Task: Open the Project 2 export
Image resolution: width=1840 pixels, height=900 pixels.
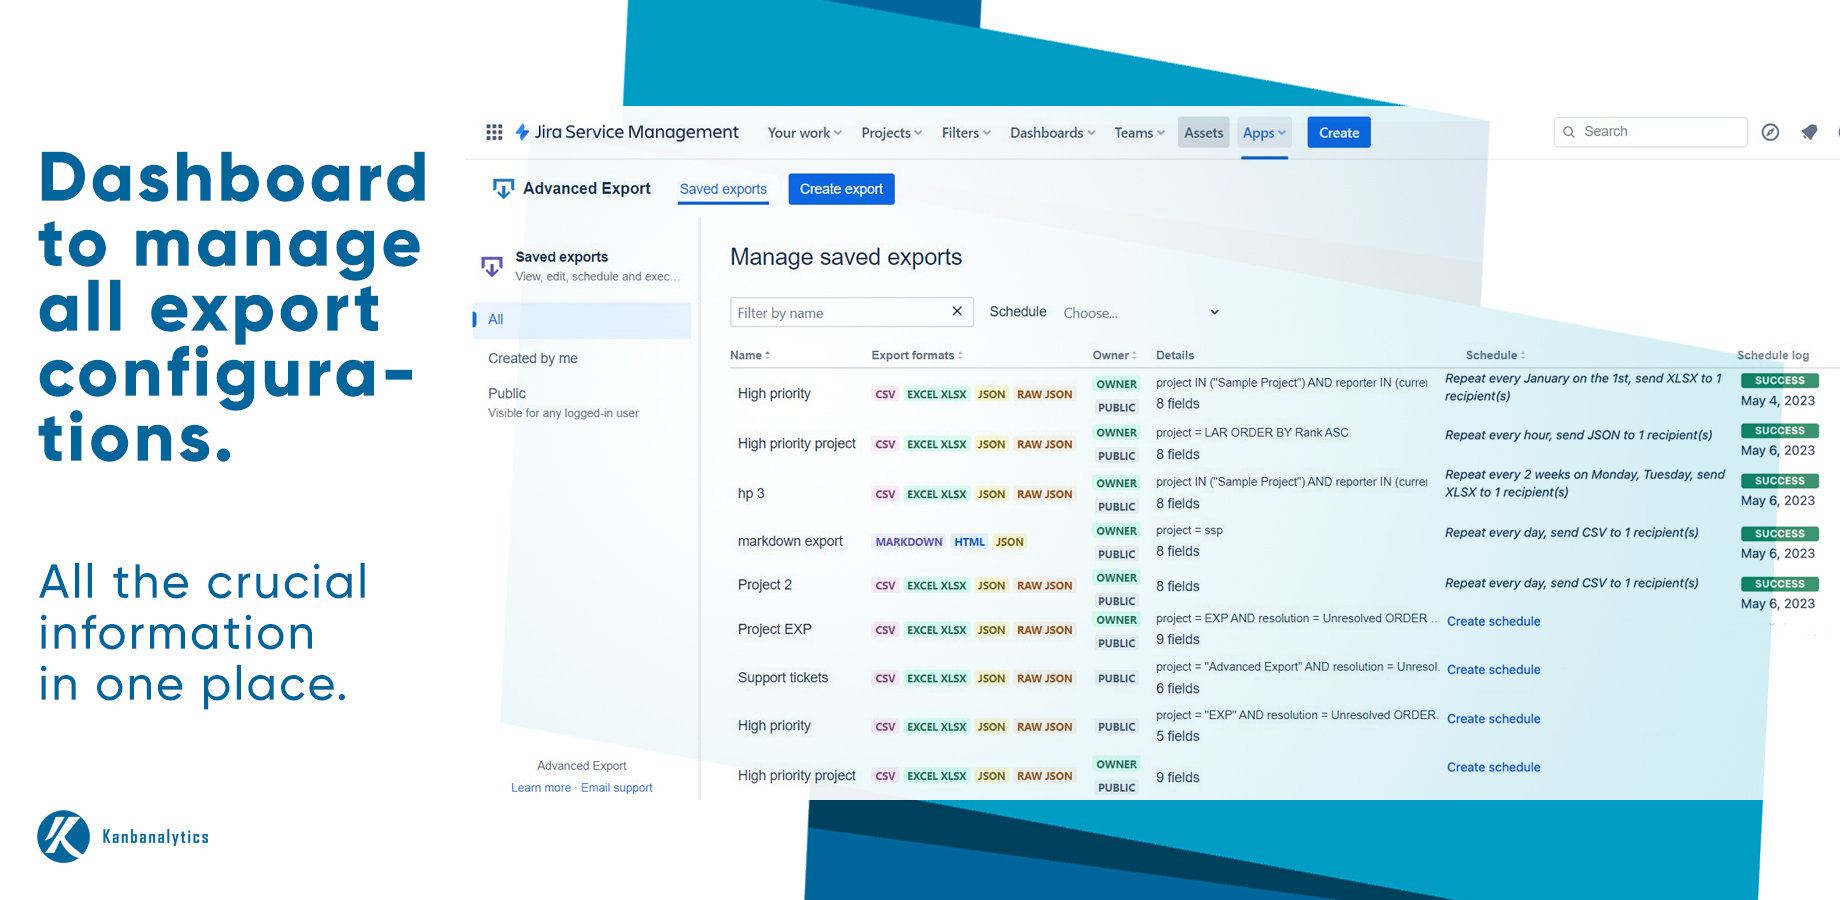Action: click(765, 585)
